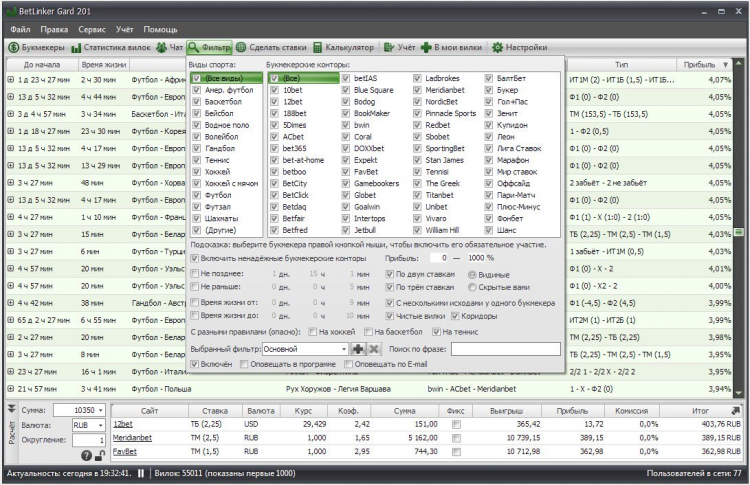Pause updates with the status bar pause icon
Viewport: 750px width, 485px height.
141,474
